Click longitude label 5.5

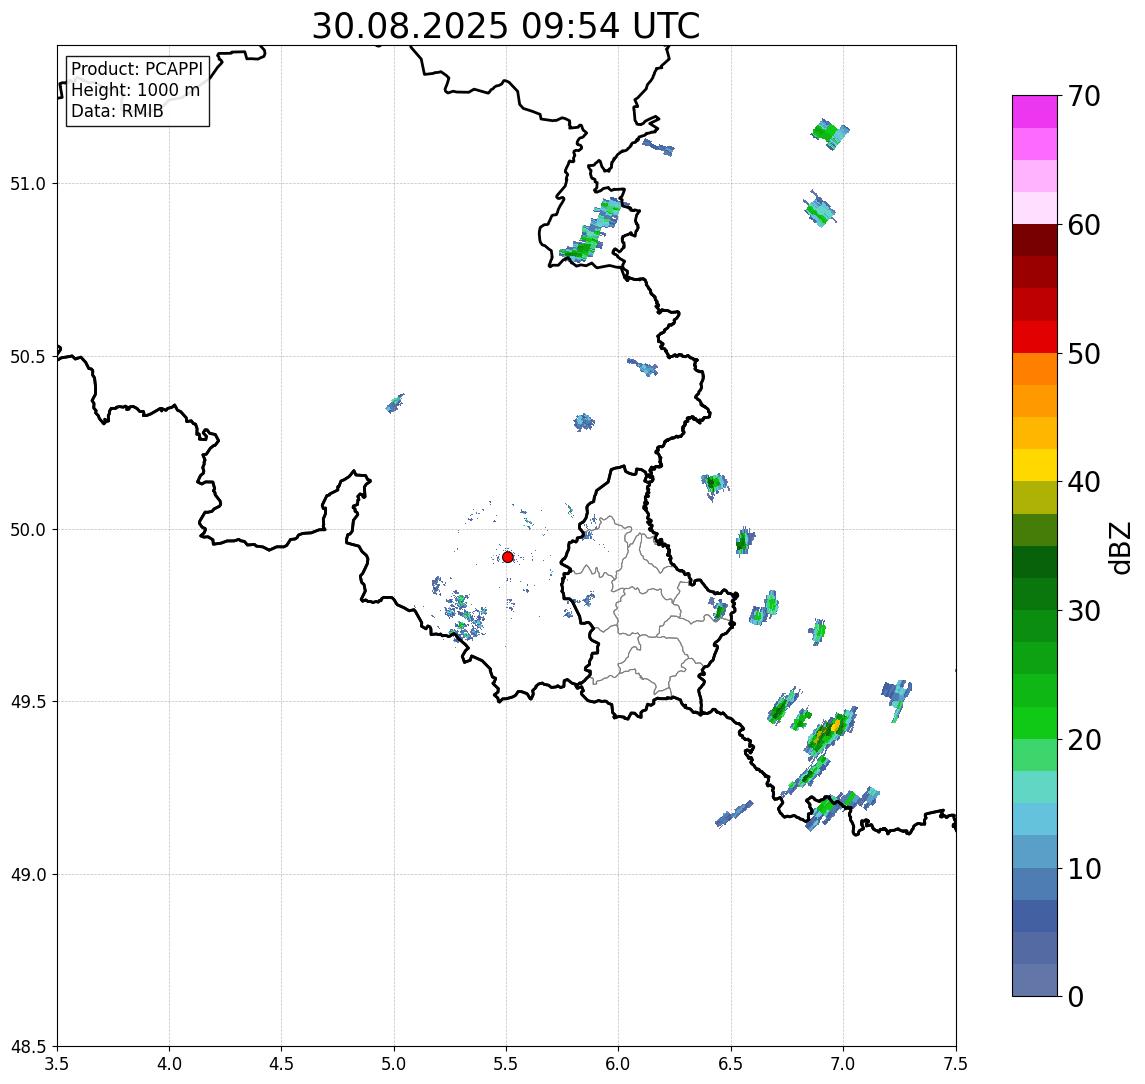point(507,1064)
